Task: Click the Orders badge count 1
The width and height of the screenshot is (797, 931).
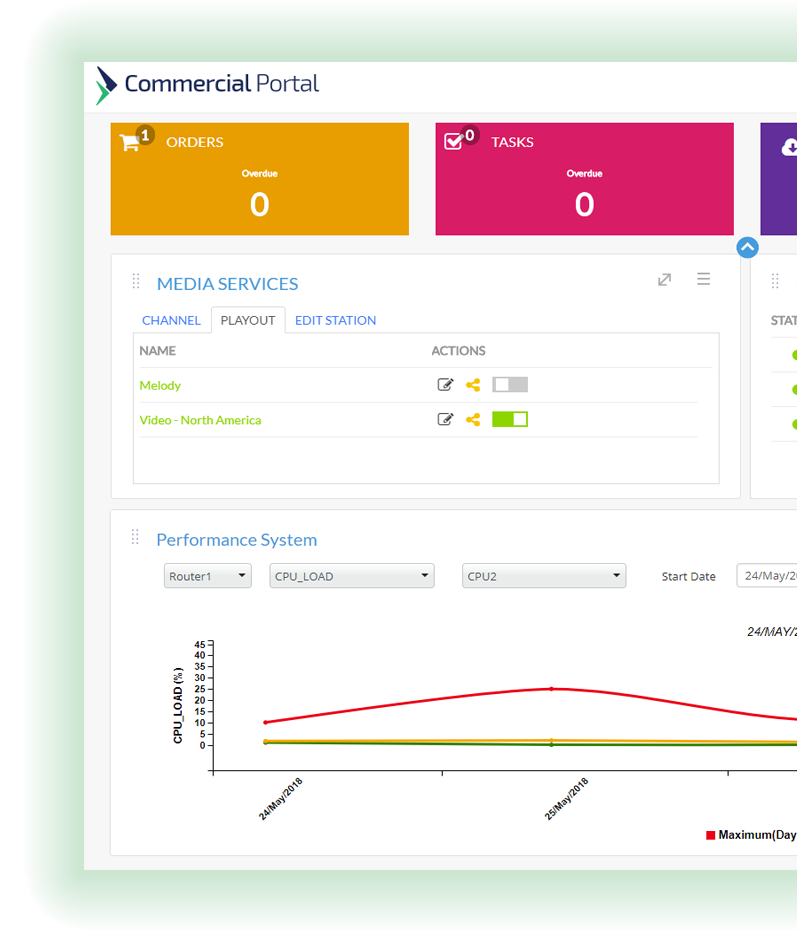Action: pos(145,135)
